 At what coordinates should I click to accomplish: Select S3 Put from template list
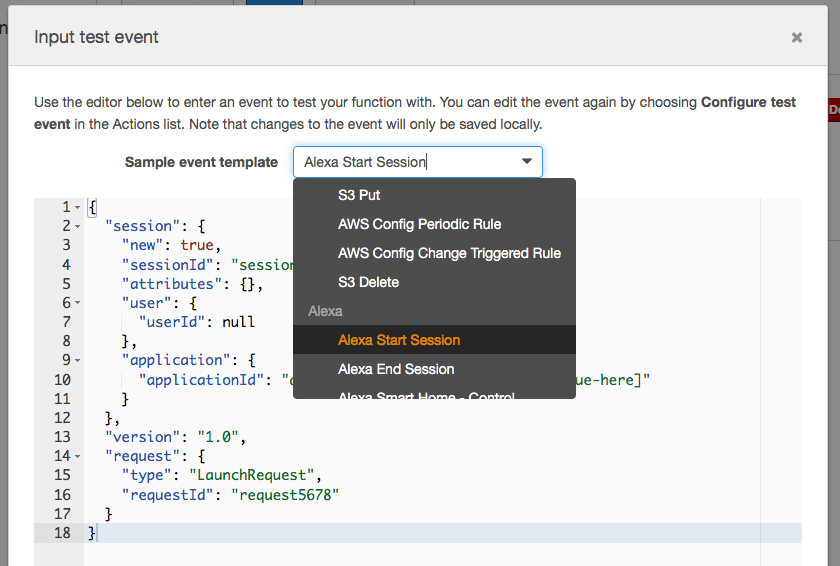point(359,195)
